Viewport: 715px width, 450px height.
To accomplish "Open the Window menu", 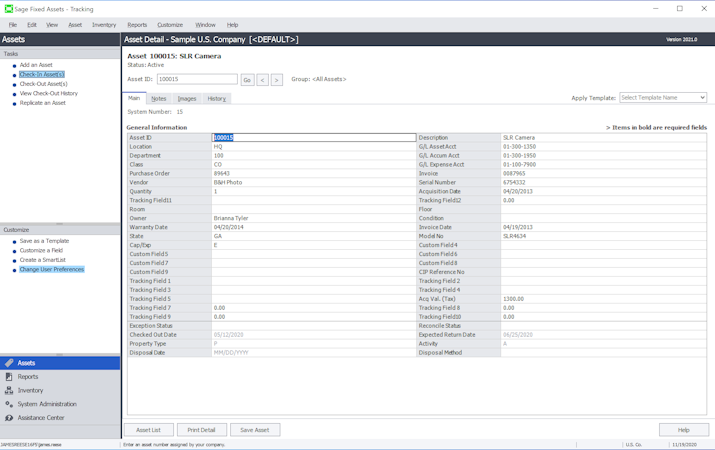I will pyautogui.click(x=205, y=25).
